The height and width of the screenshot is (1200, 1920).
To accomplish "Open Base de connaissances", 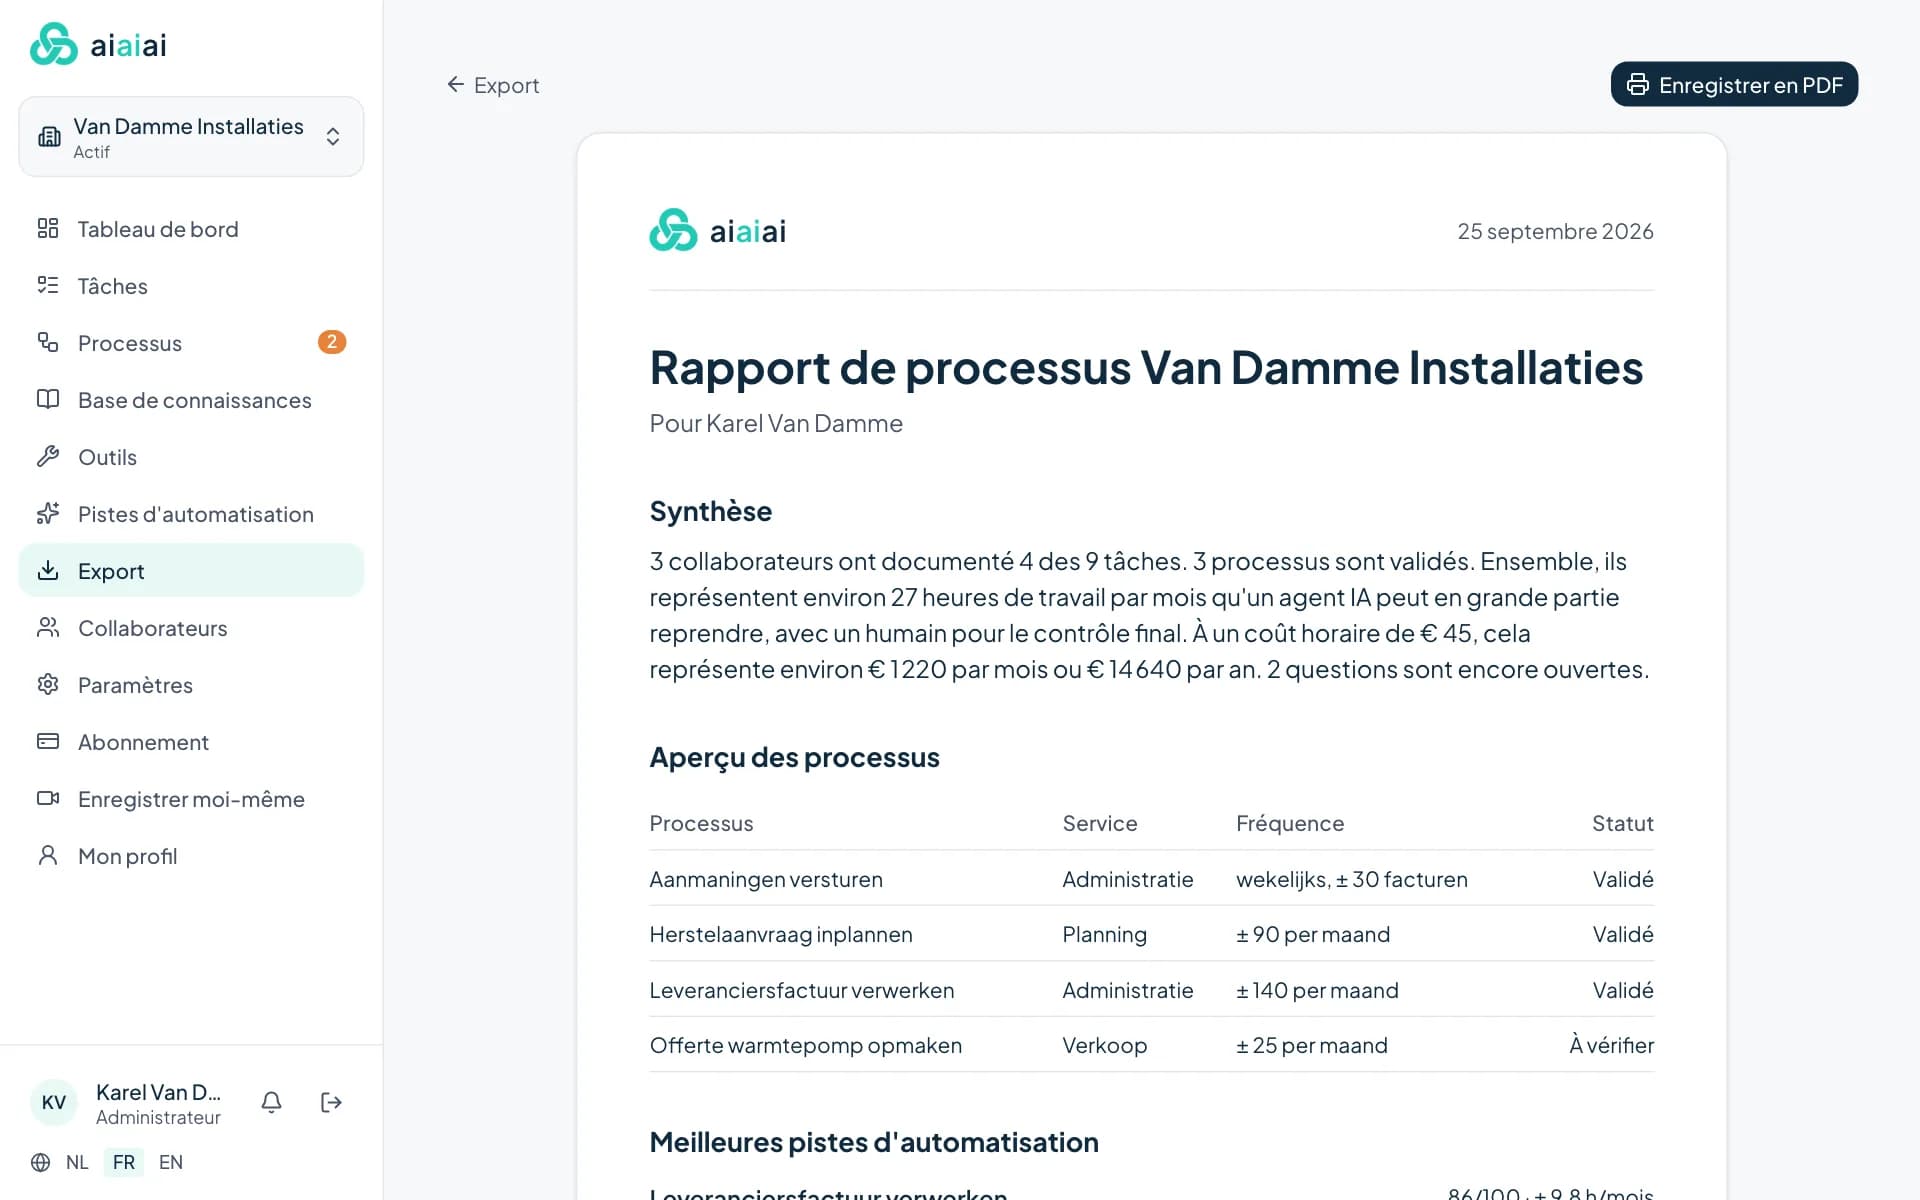I will tap(191, 400).
